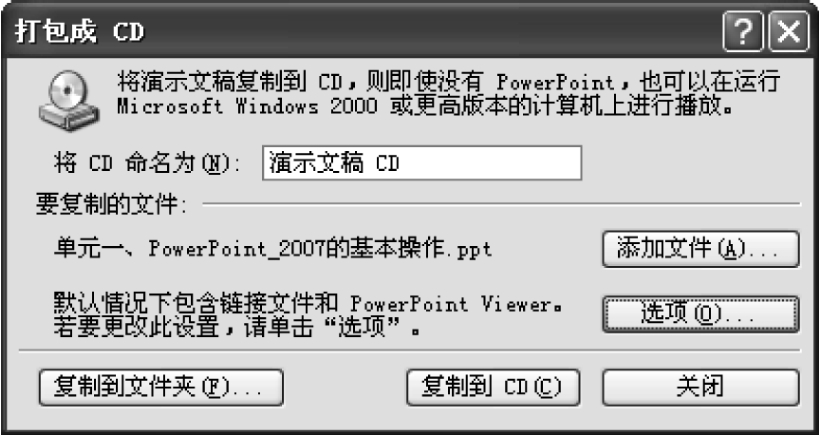
Task: Click the question mark help button
Action: click(743, 32)
